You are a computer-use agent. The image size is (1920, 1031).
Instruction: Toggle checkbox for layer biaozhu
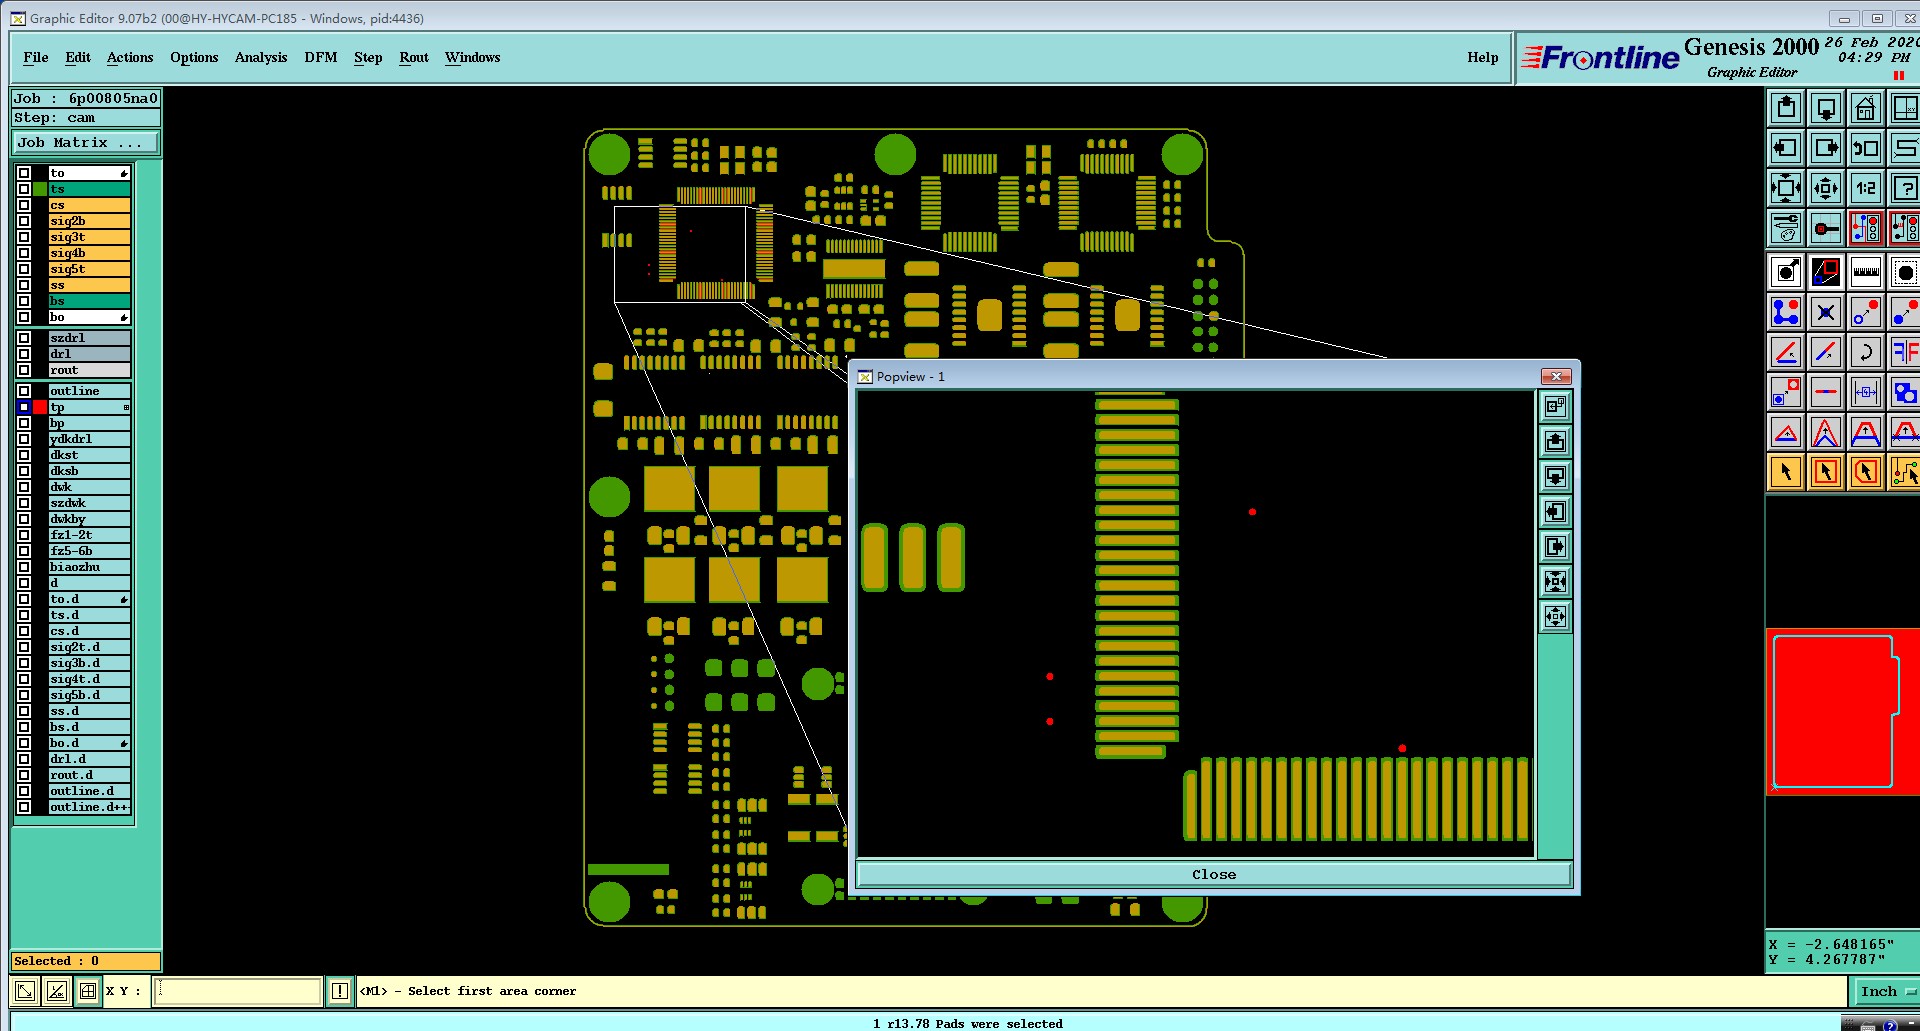(x=24, y=567)
